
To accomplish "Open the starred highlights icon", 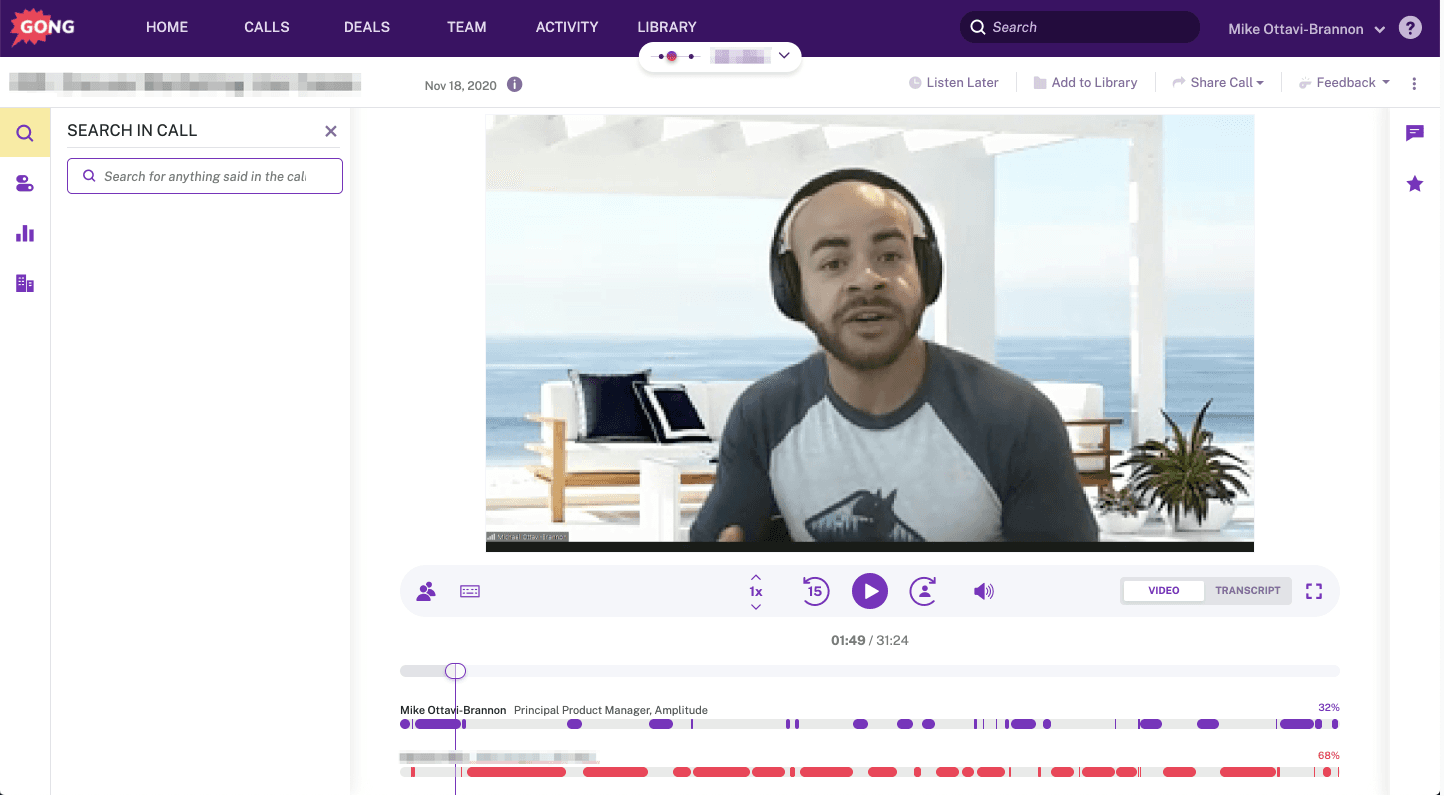I will [x=1414, y=184].
